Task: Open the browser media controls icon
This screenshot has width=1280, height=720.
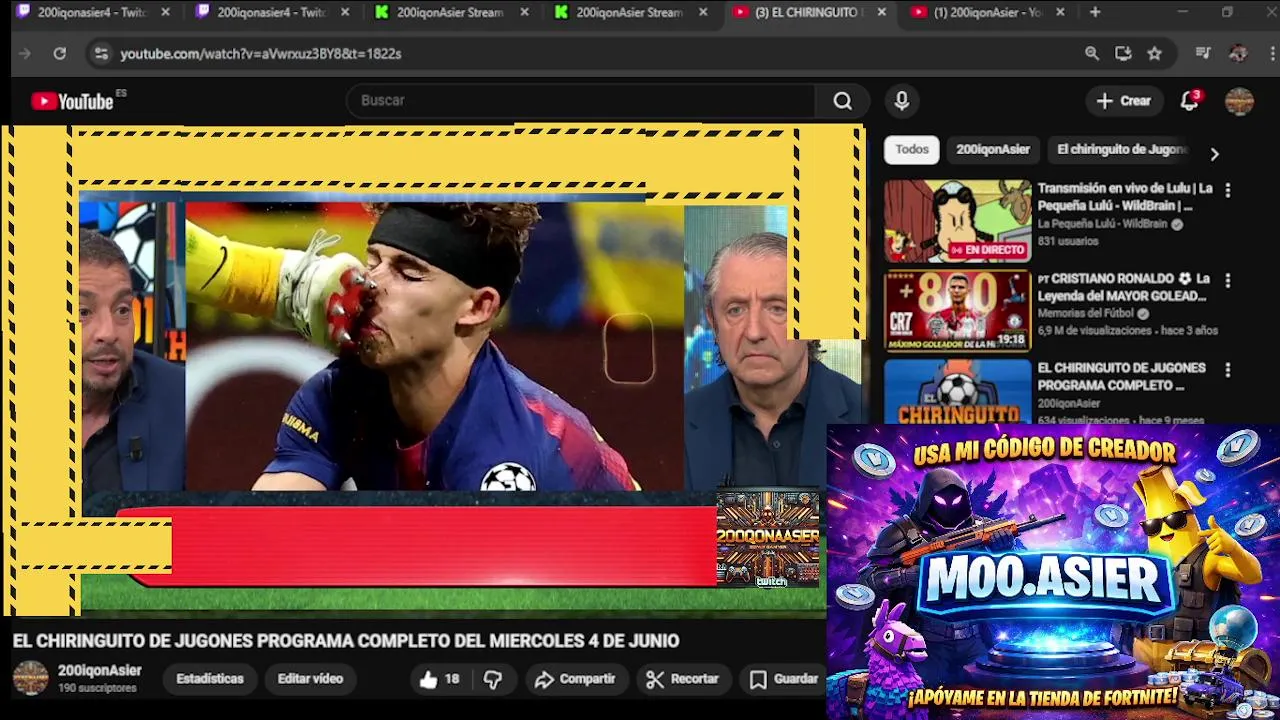Action: [1203, 54]
